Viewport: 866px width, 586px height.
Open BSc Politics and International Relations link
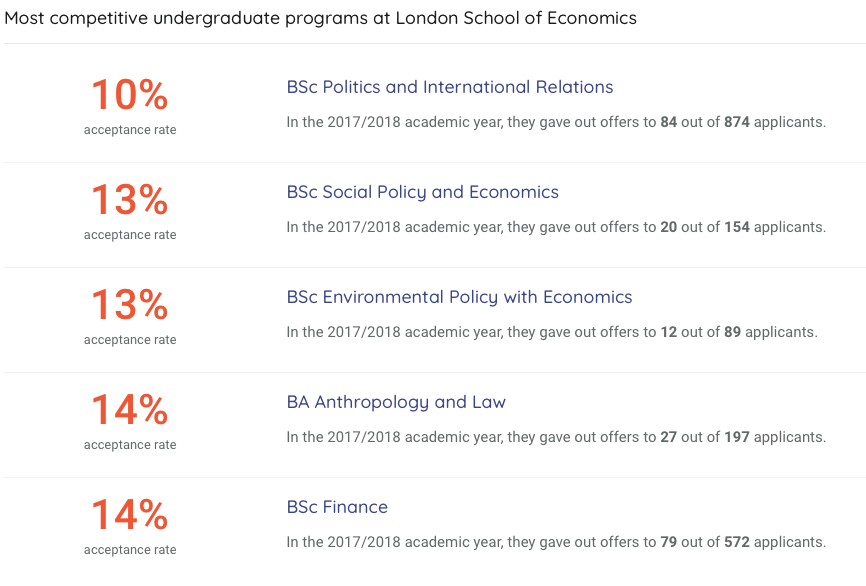click(449, 87)
